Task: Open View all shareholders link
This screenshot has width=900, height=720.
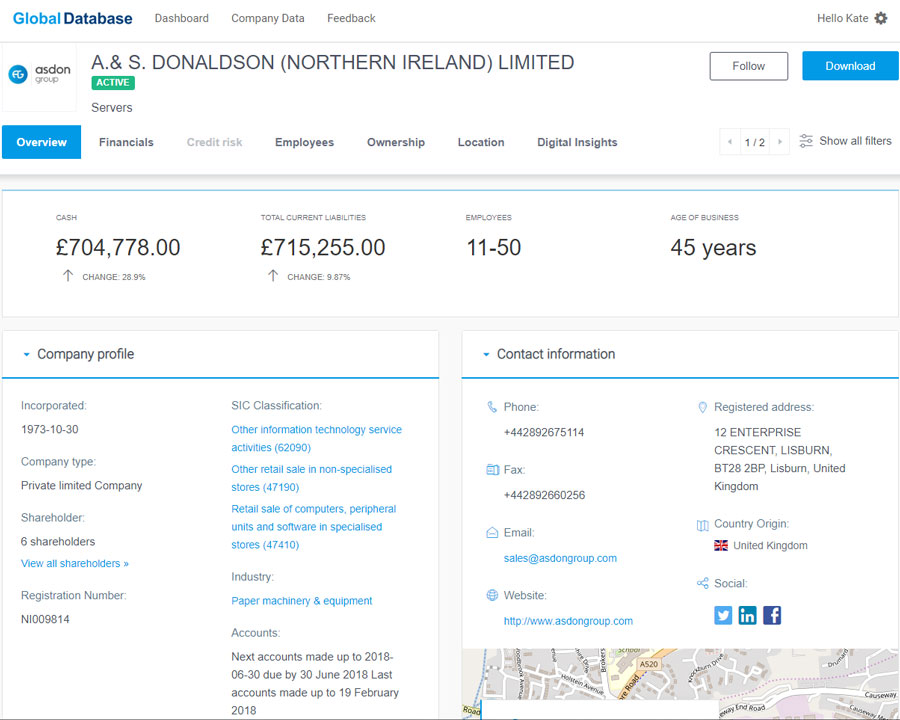Action: (x=75, y=563)
